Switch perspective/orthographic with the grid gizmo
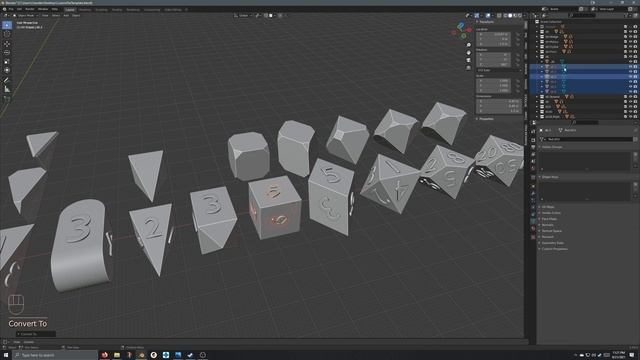Screen dimensions: 640x360 click(x=469, y=68)
